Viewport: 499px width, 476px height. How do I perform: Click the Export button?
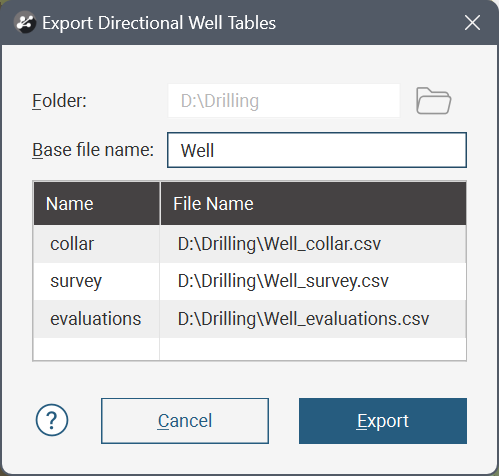click(x=383, y=421)
